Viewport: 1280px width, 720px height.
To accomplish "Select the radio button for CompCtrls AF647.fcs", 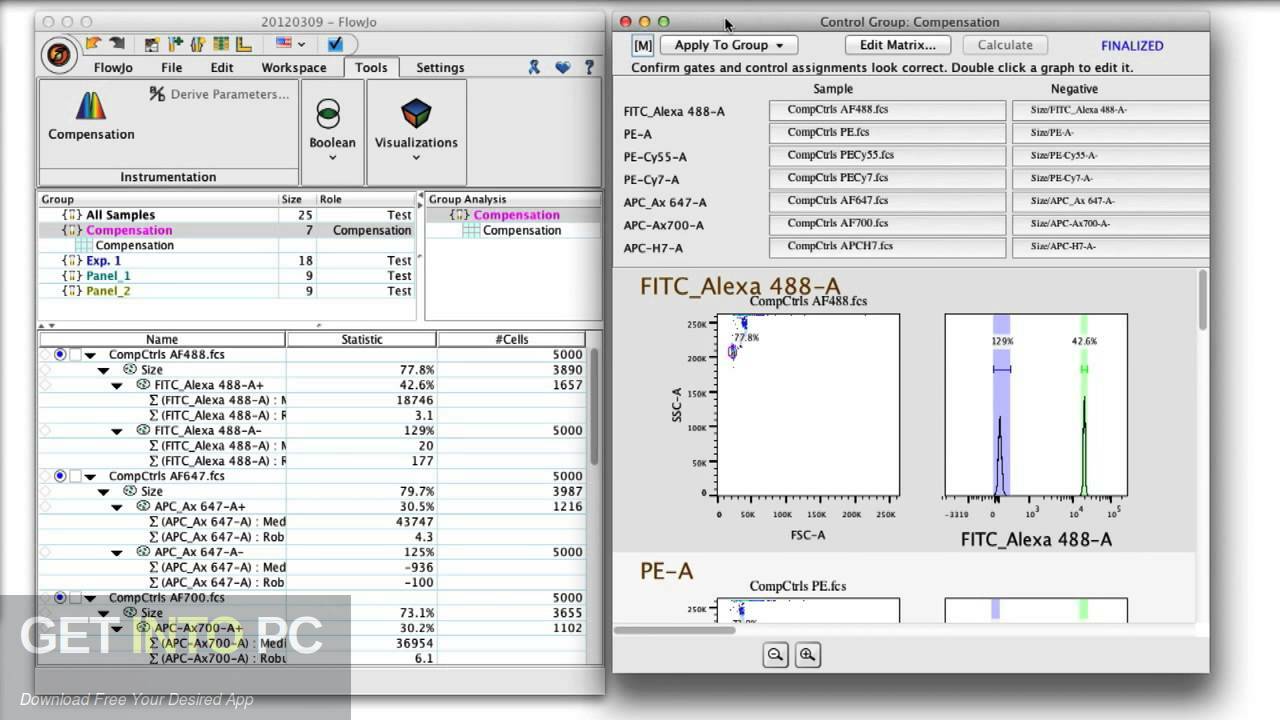I will click(60, 477).
